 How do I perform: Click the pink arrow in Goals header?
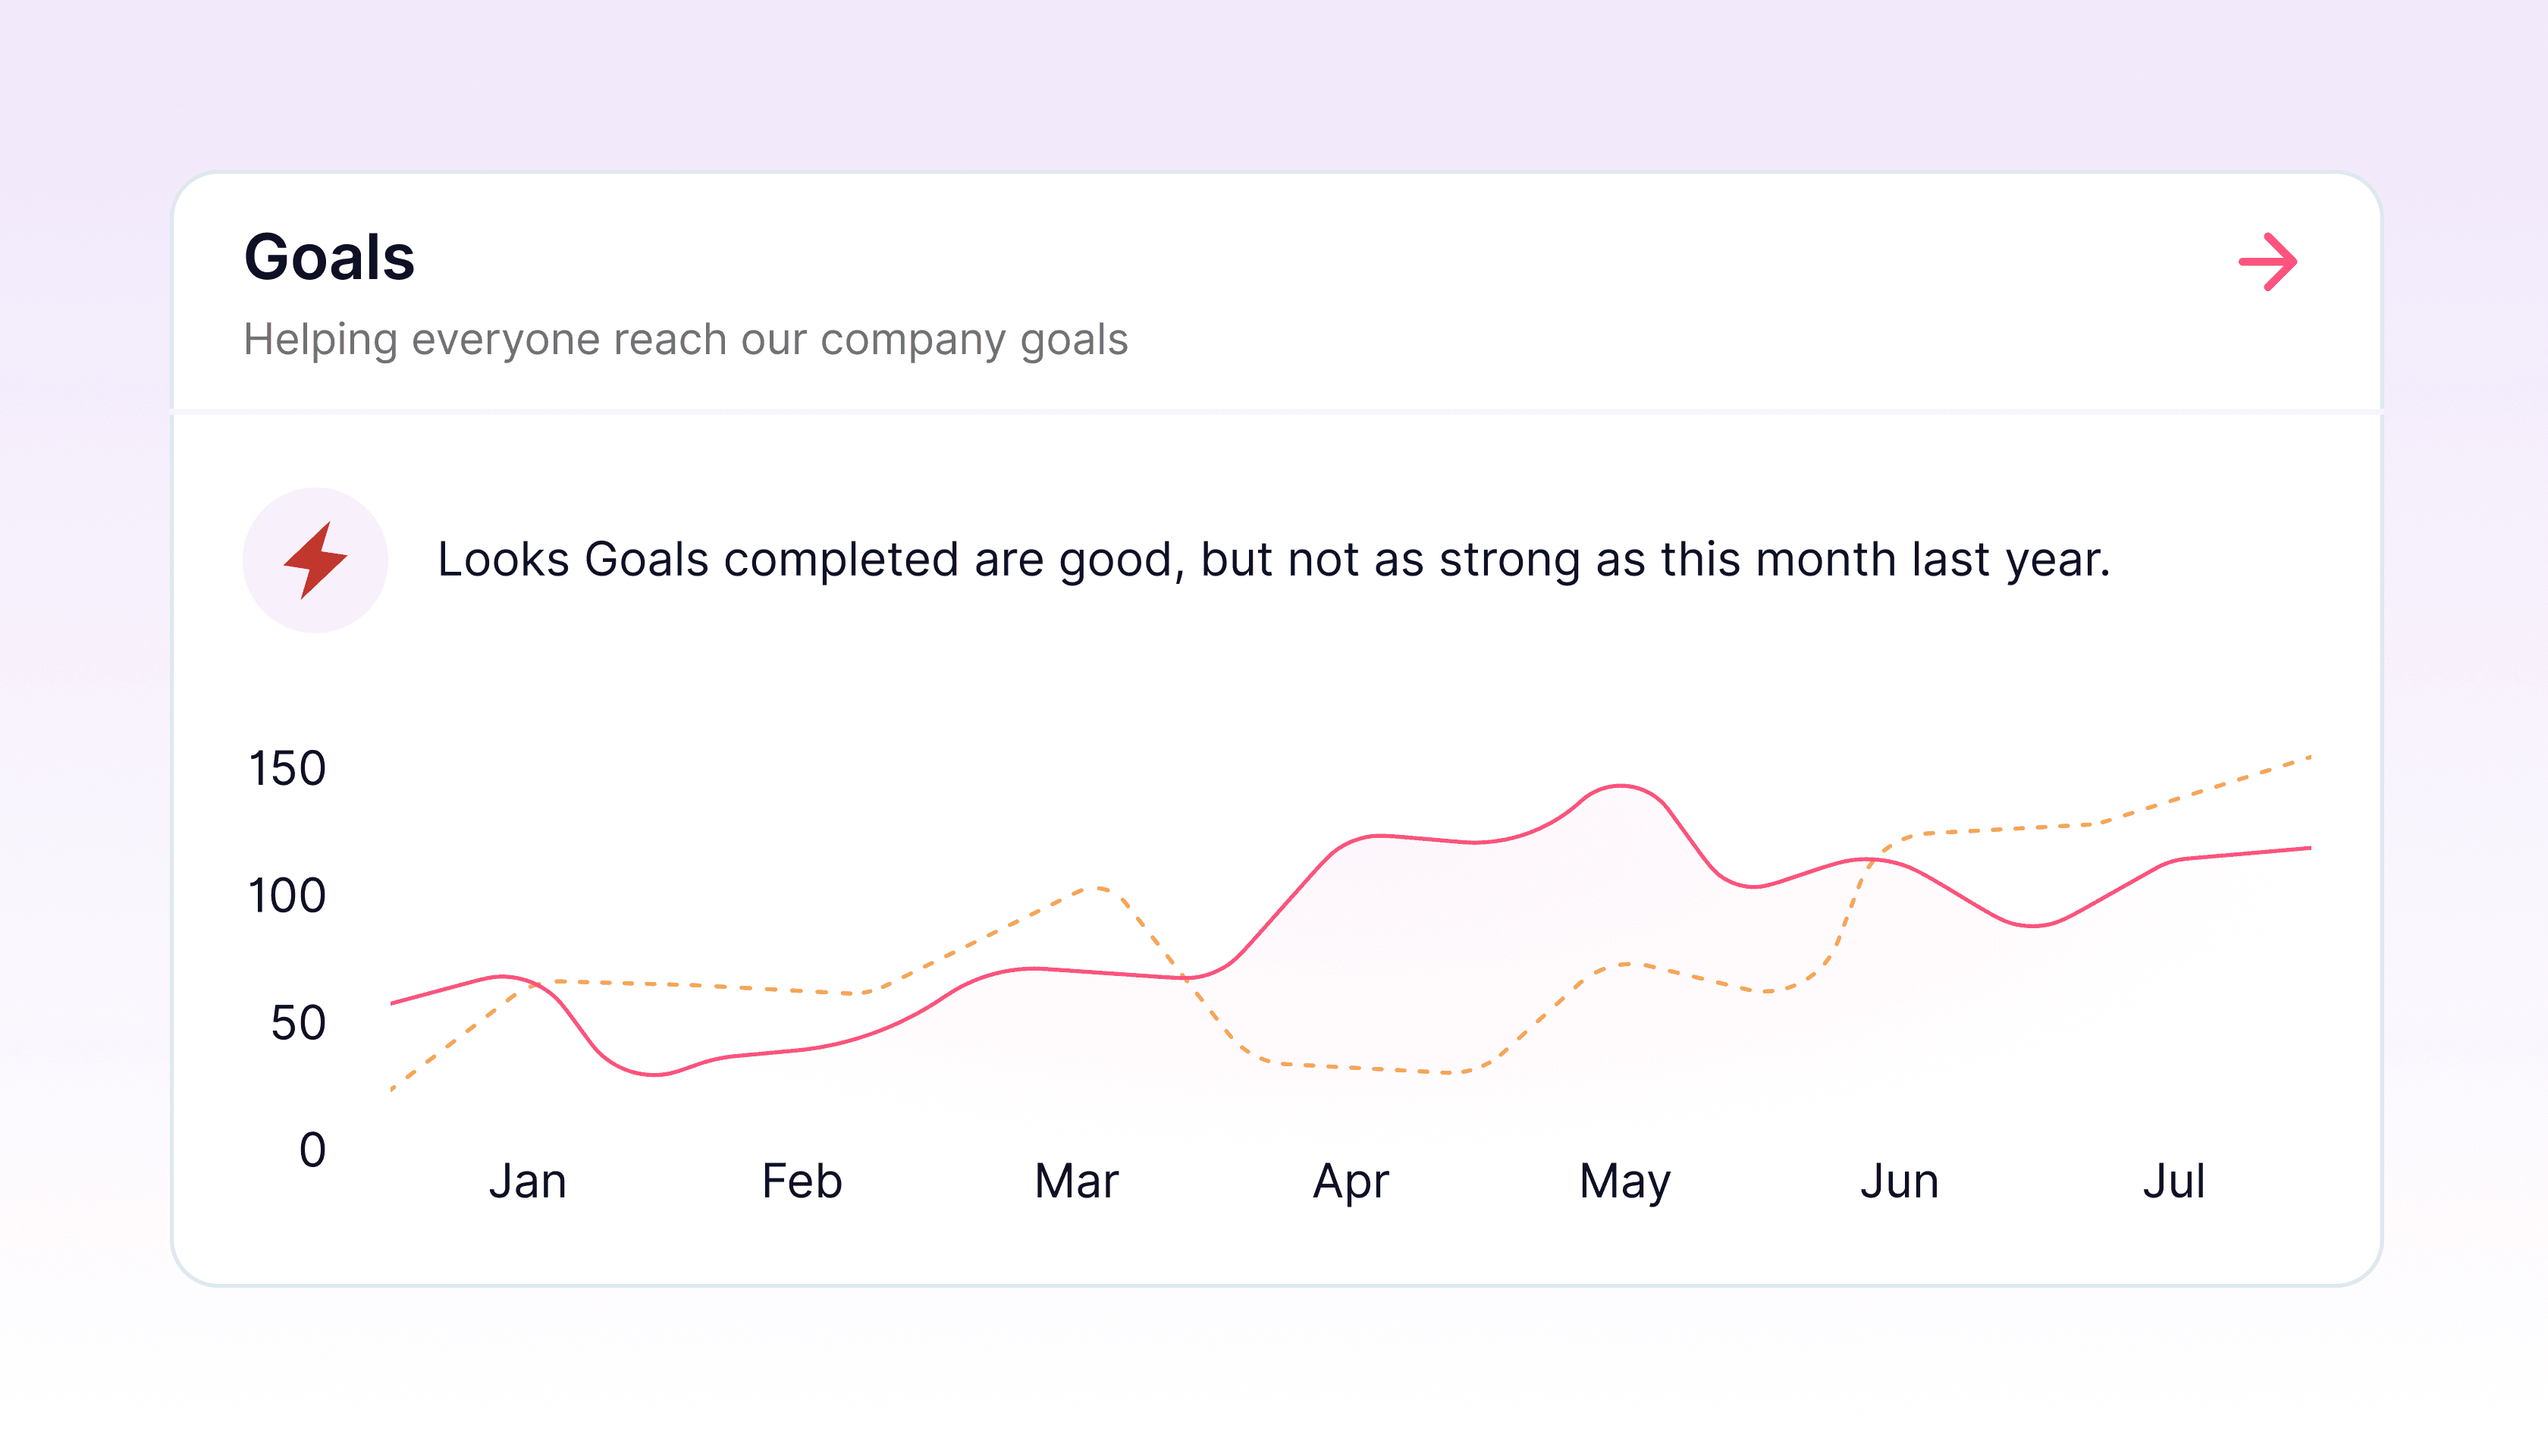click(2267, 262)
